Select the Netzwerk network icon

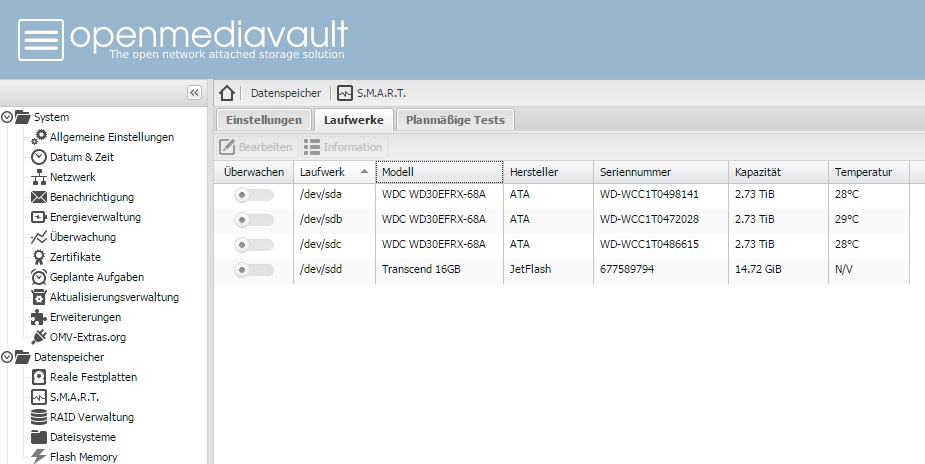tap(39, 177)
